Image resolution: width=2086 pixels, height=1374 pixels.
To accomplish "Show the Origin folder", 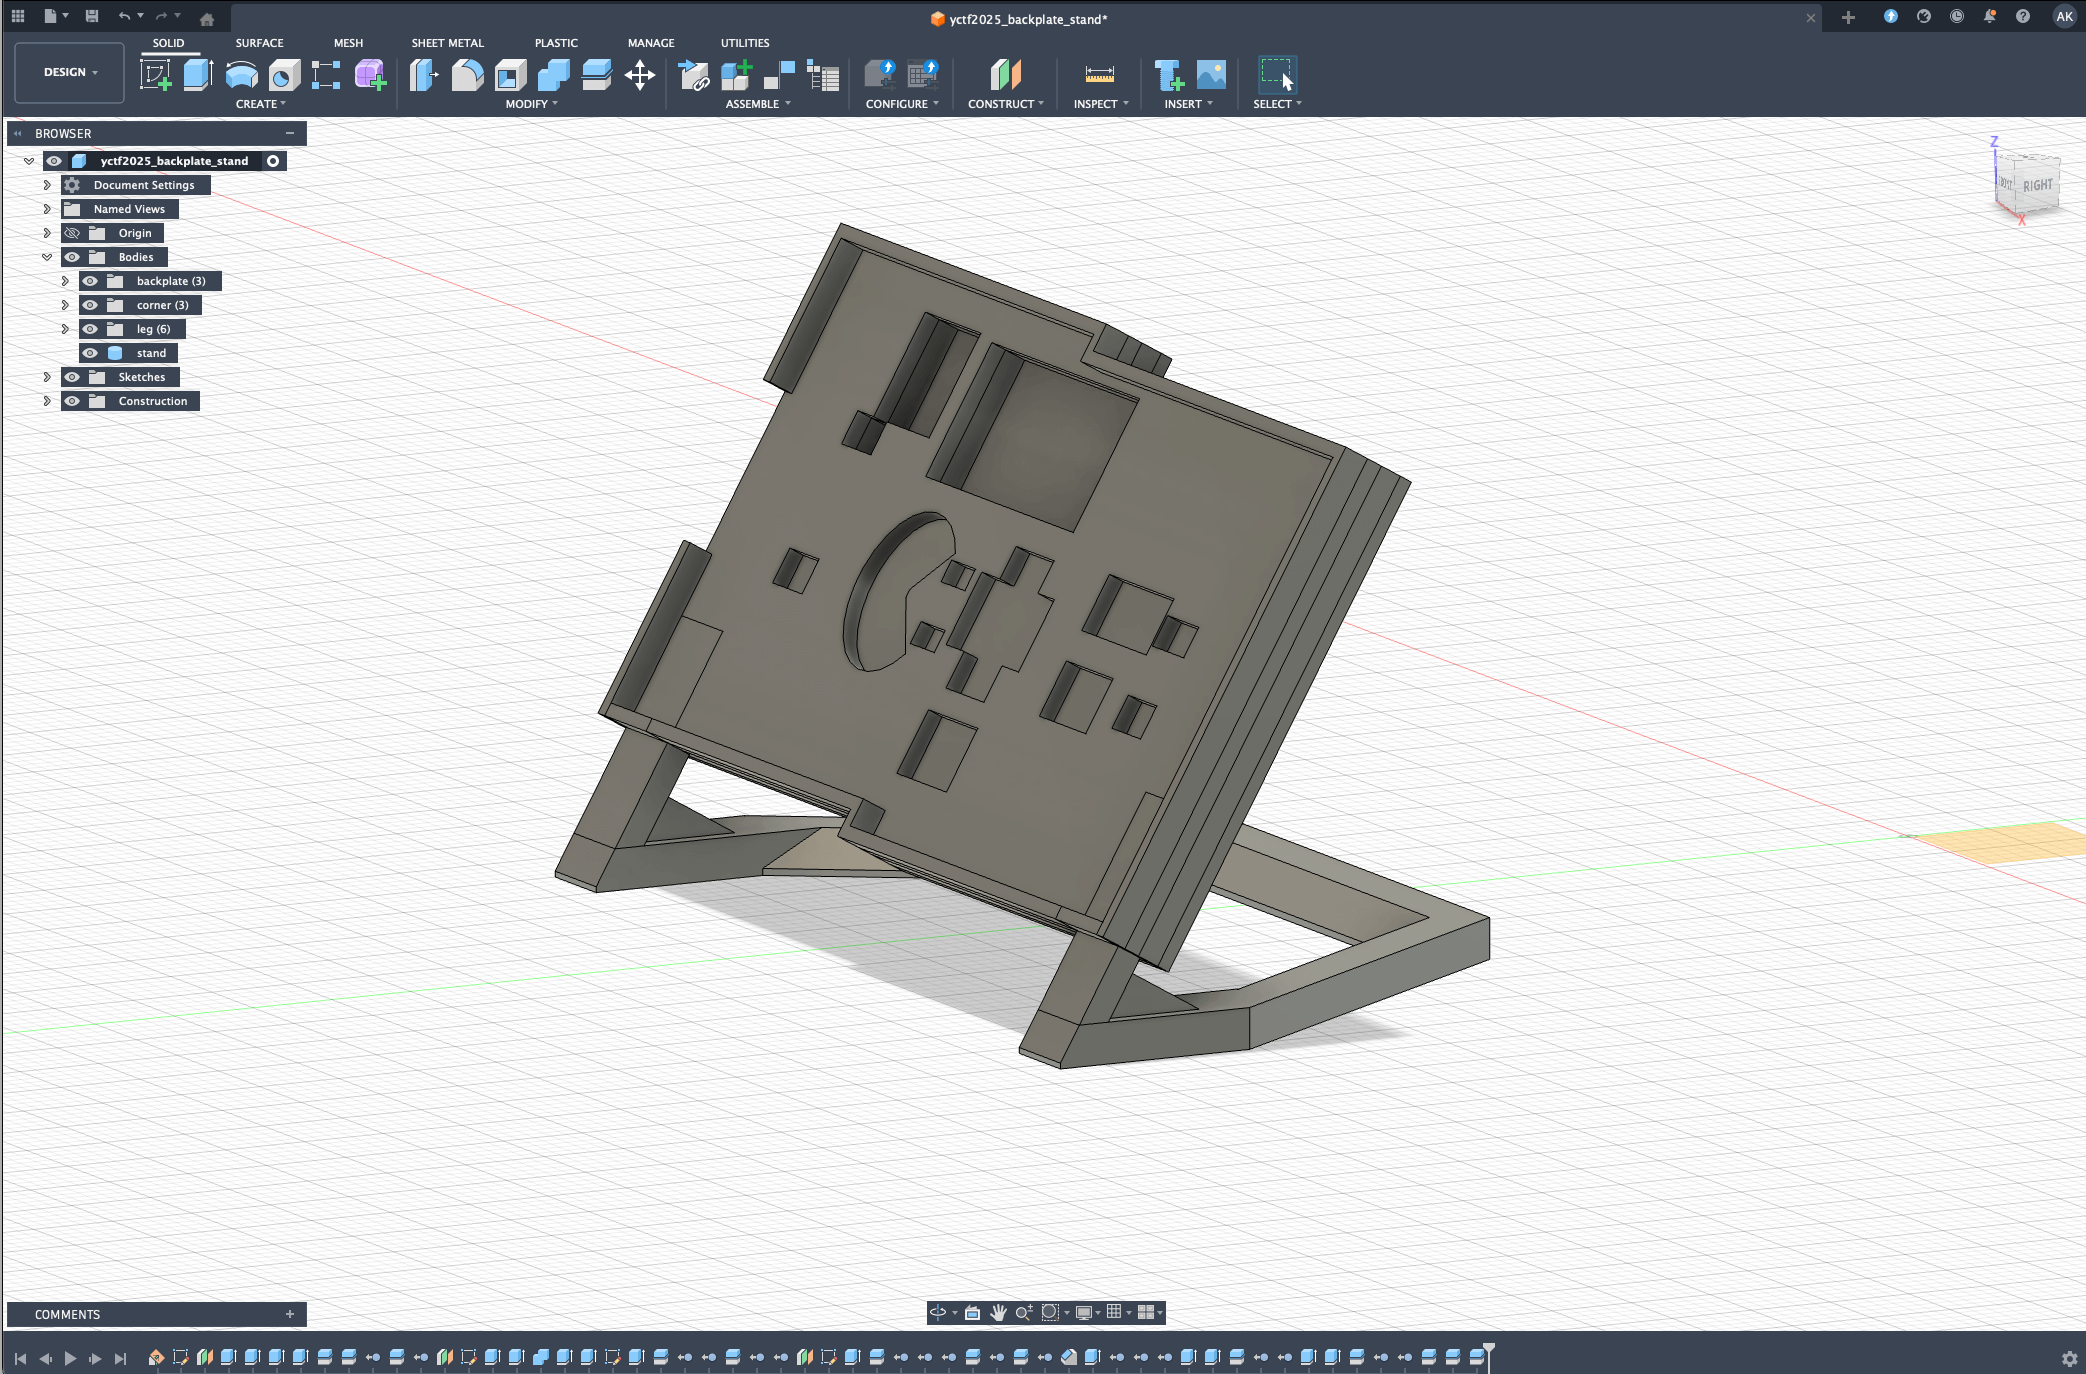I will (72, 233).
